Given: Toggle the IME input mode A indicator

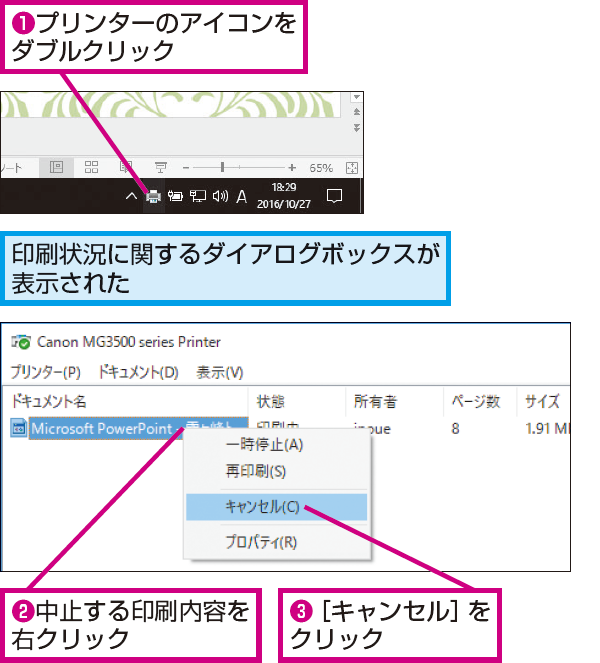Looking at the screenshot, I should [x=241, y=197].
